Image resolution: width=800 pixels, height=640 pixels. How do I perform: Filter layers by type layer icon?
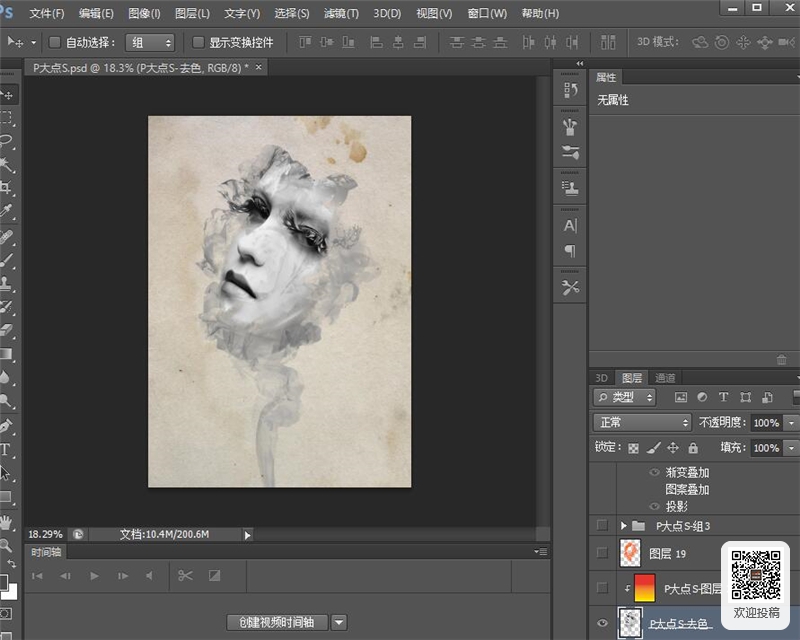pyautogui.click(x=723, y=397)
